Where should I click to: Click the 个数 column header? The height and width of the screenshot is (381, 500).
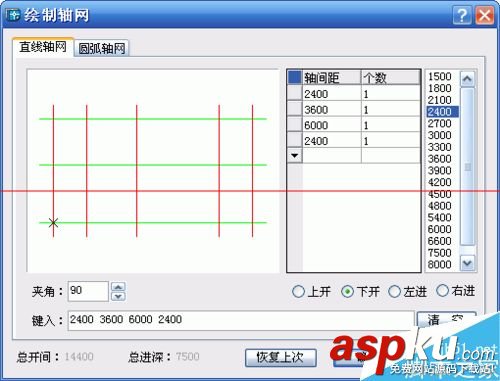[x=390, y=78]
